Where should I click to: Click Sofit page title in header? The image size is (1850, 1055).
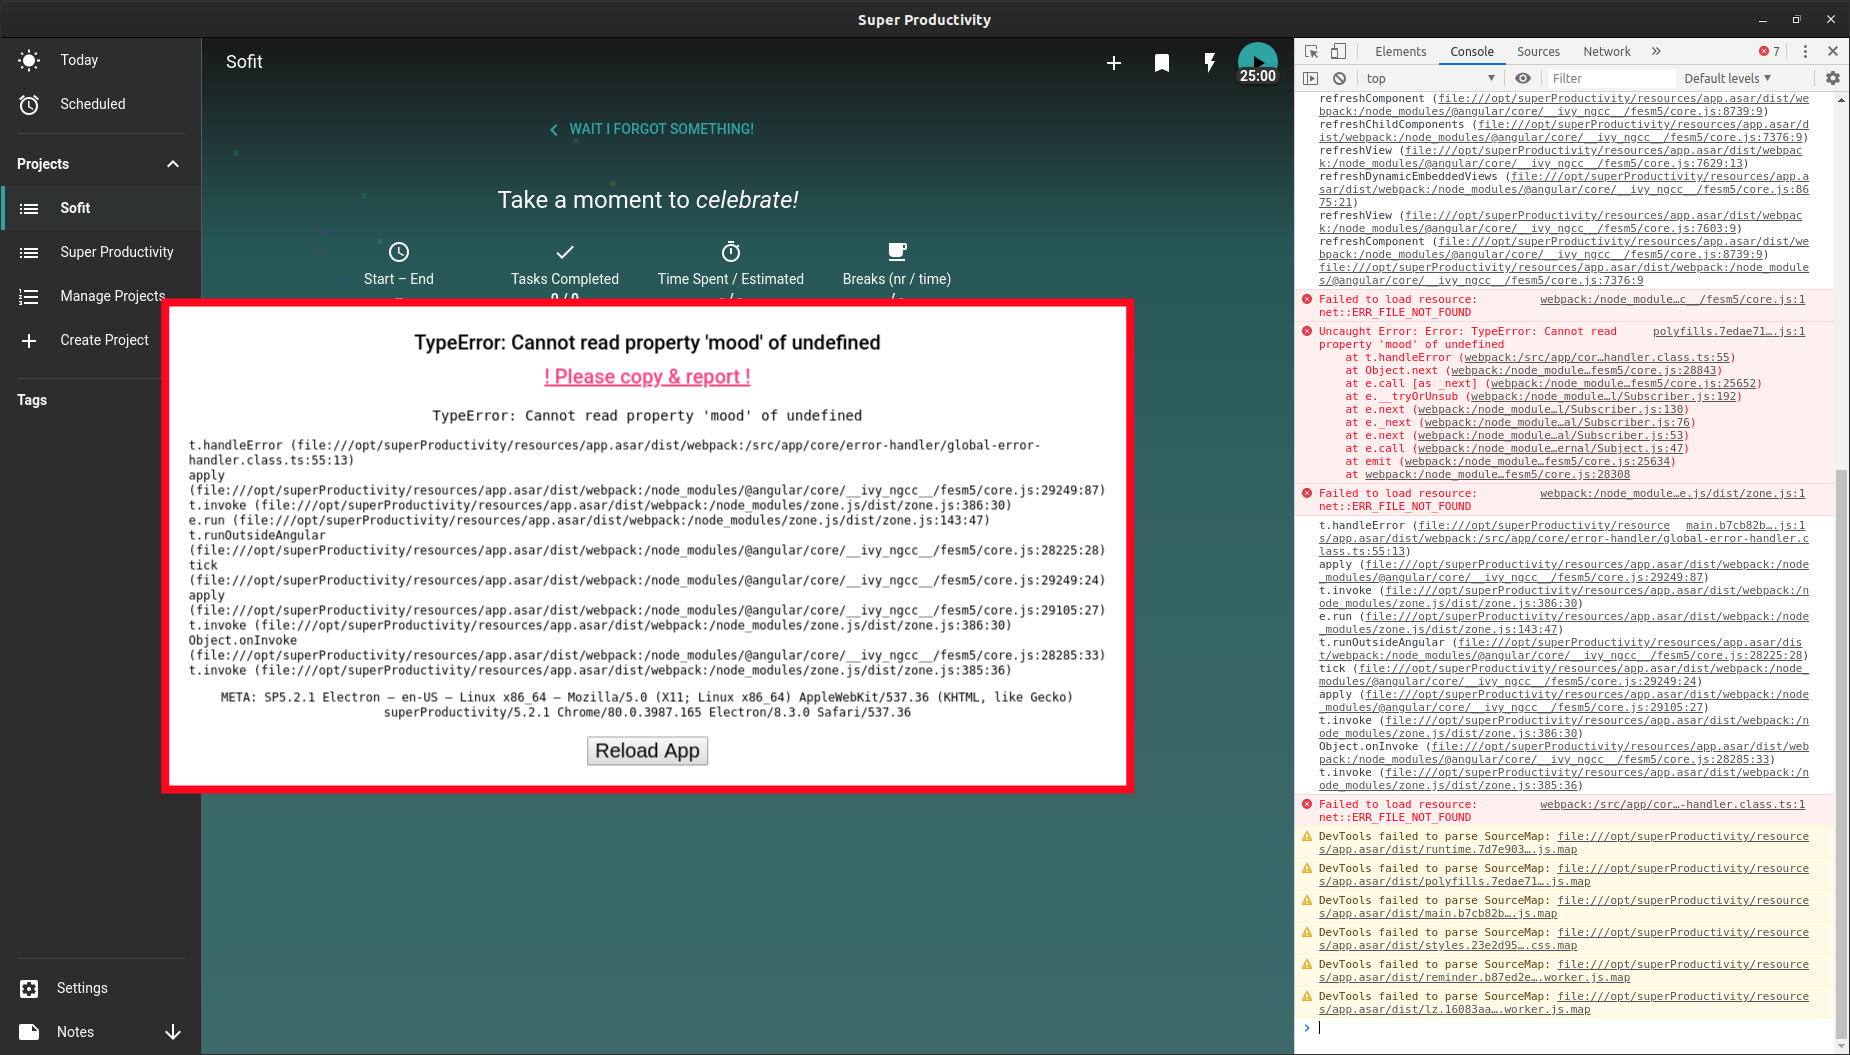pos(244,62)
